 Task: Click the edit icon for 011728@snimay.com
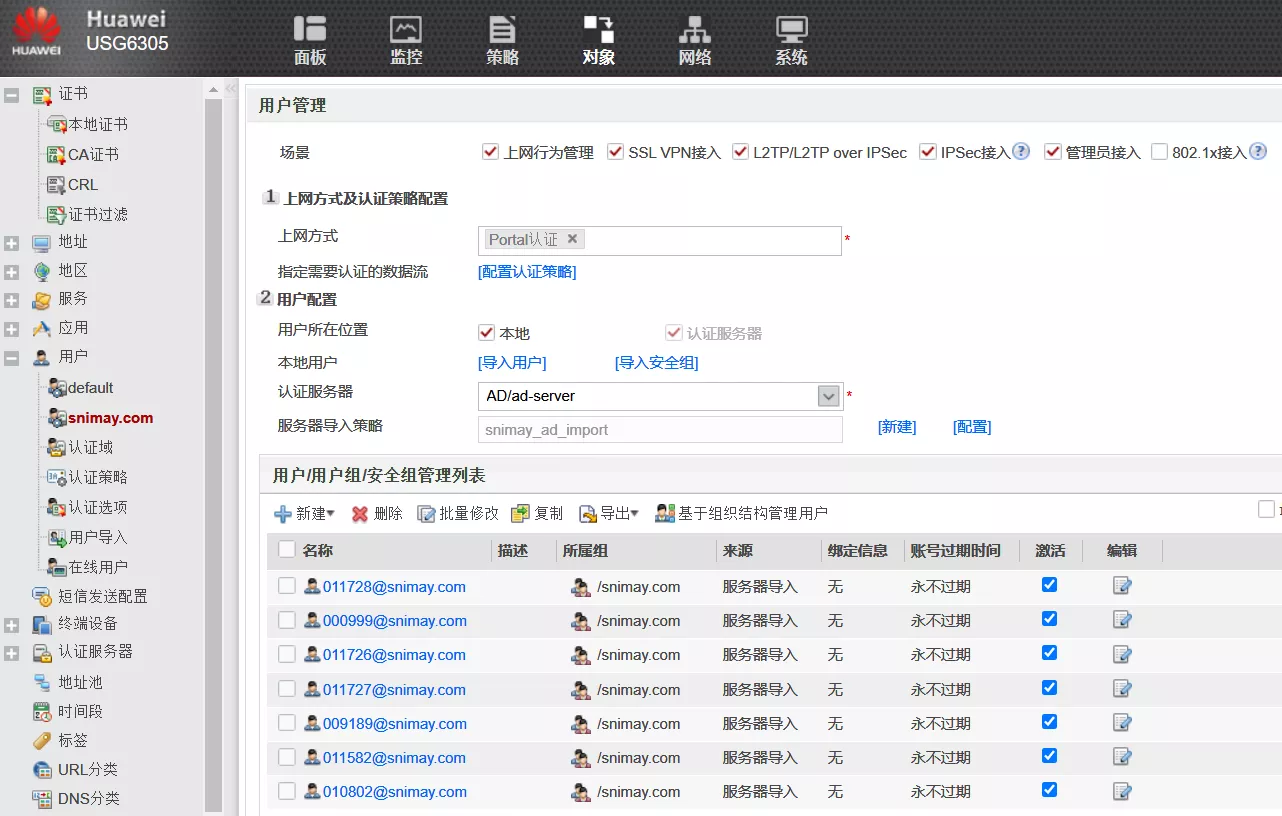[1122, 586]
